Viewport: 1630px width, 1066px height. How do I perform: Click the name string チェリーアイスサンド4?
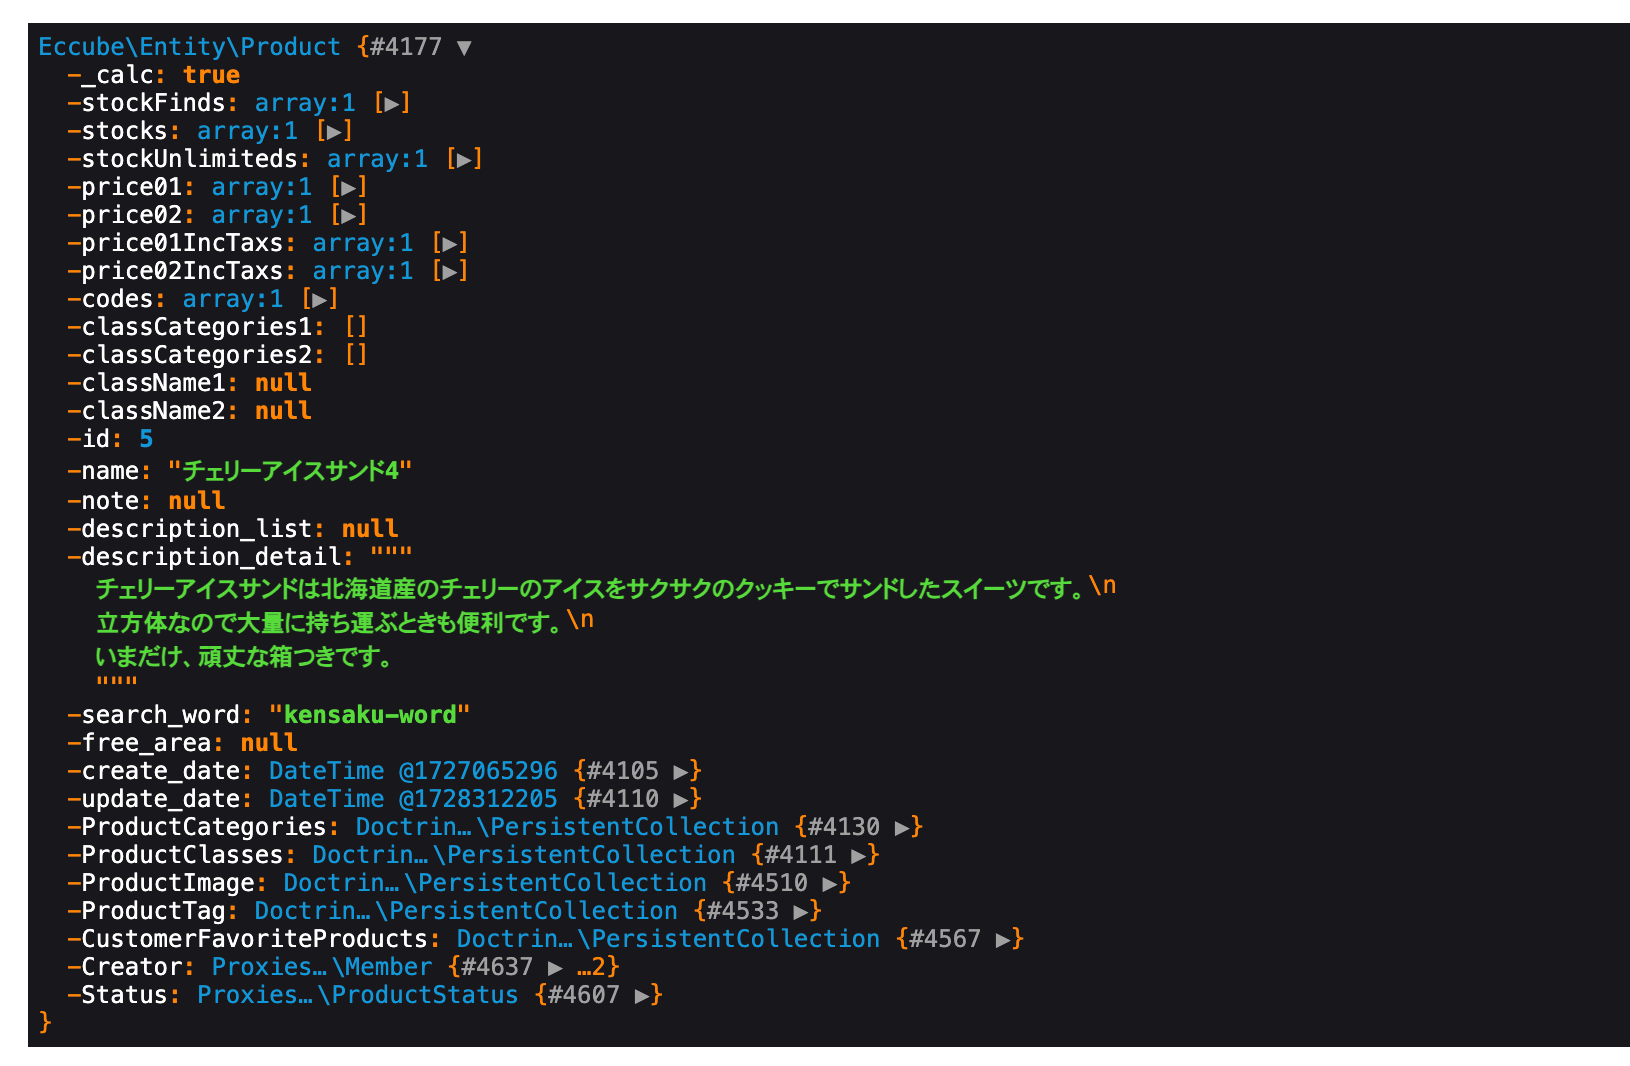click(290, 470)
